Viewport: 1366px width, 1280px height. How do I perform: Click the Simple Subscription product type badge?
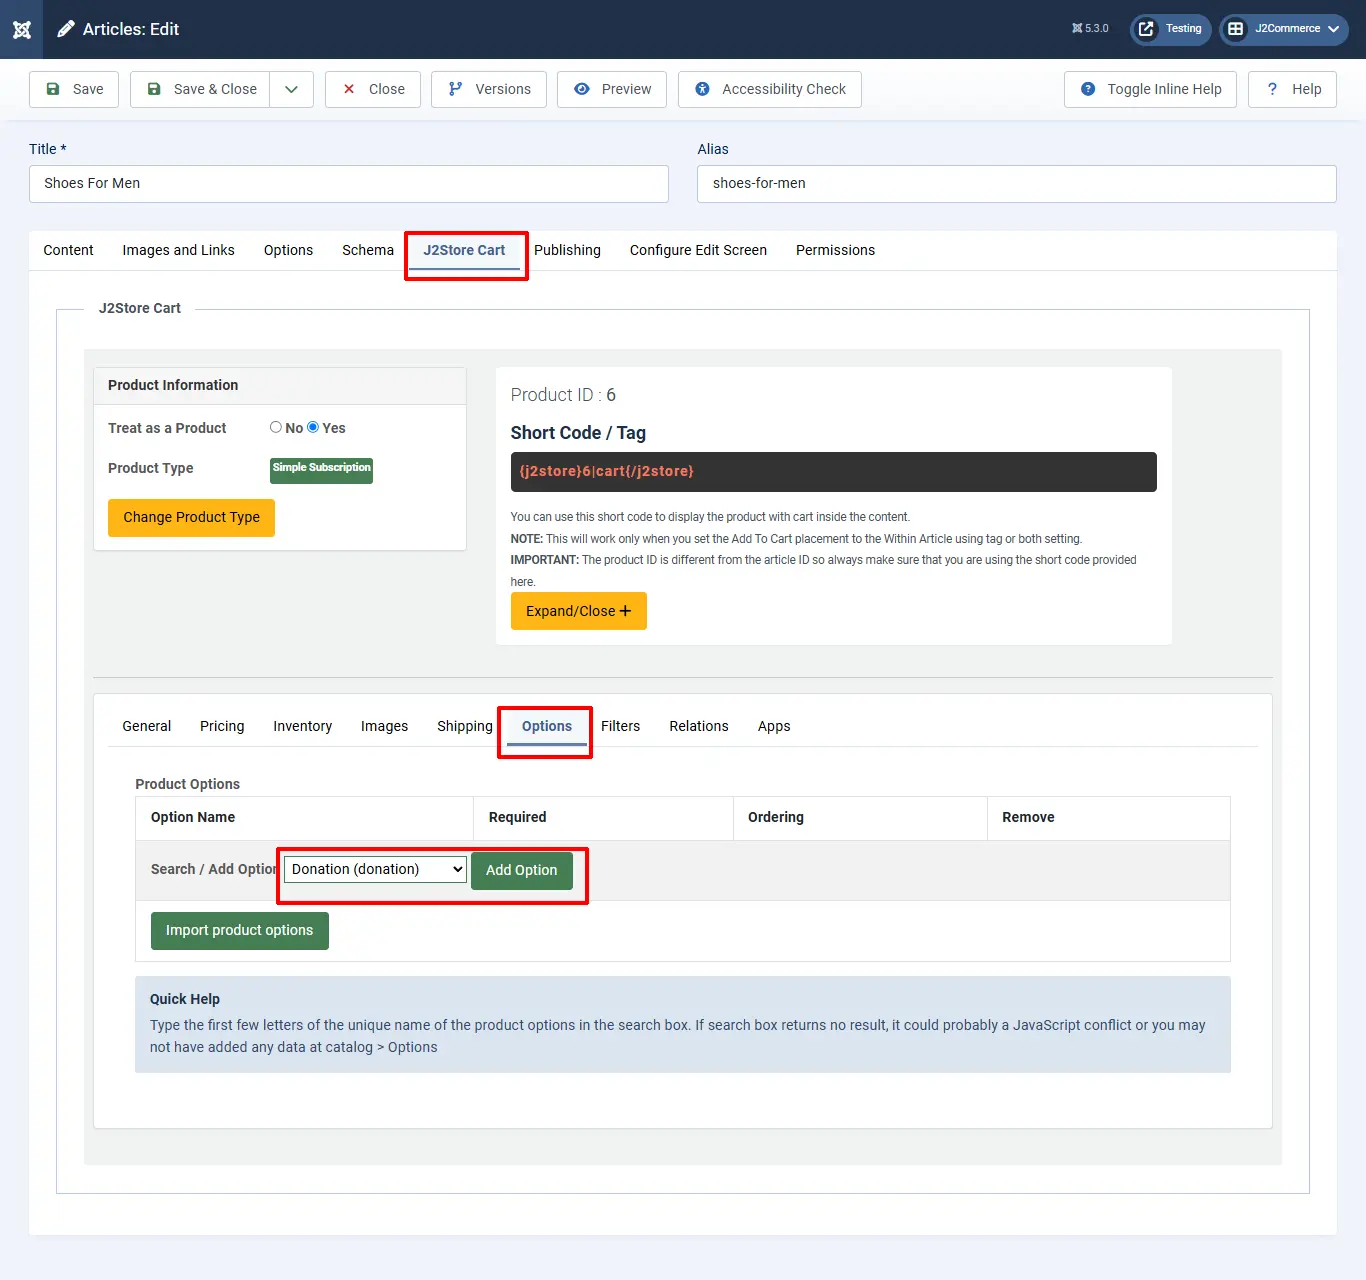321,469
